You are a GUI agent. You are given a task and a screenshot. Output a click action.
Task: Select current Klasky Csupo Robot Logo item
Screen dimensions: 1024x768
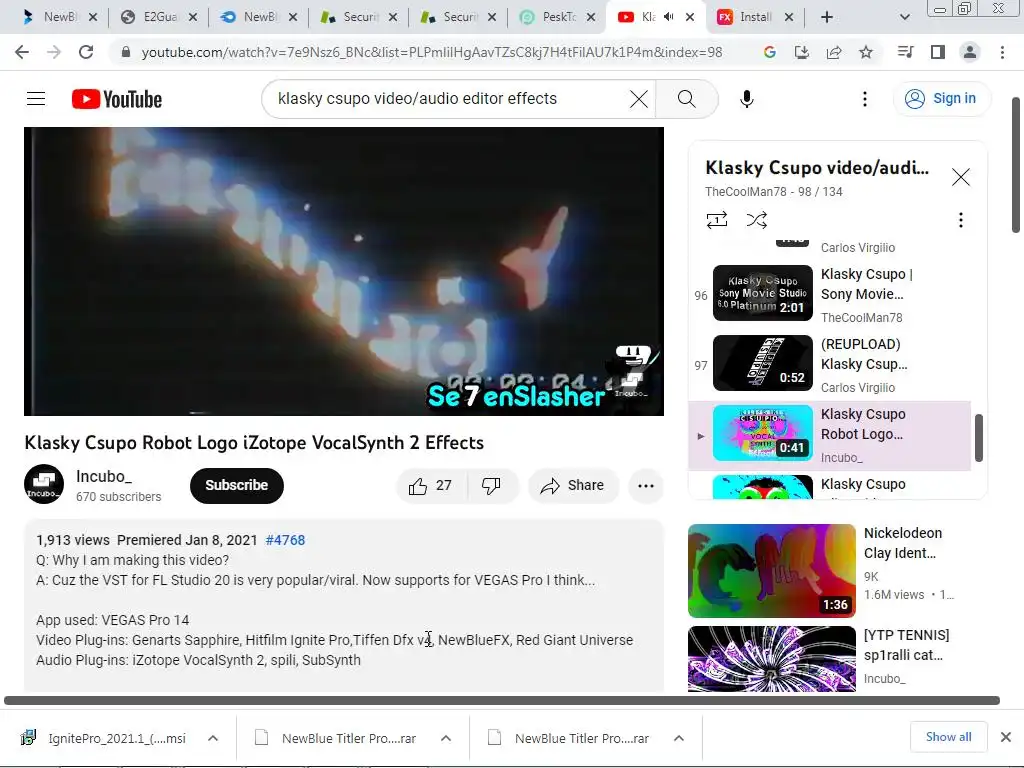pyautogui.click(x=830, y=434)
